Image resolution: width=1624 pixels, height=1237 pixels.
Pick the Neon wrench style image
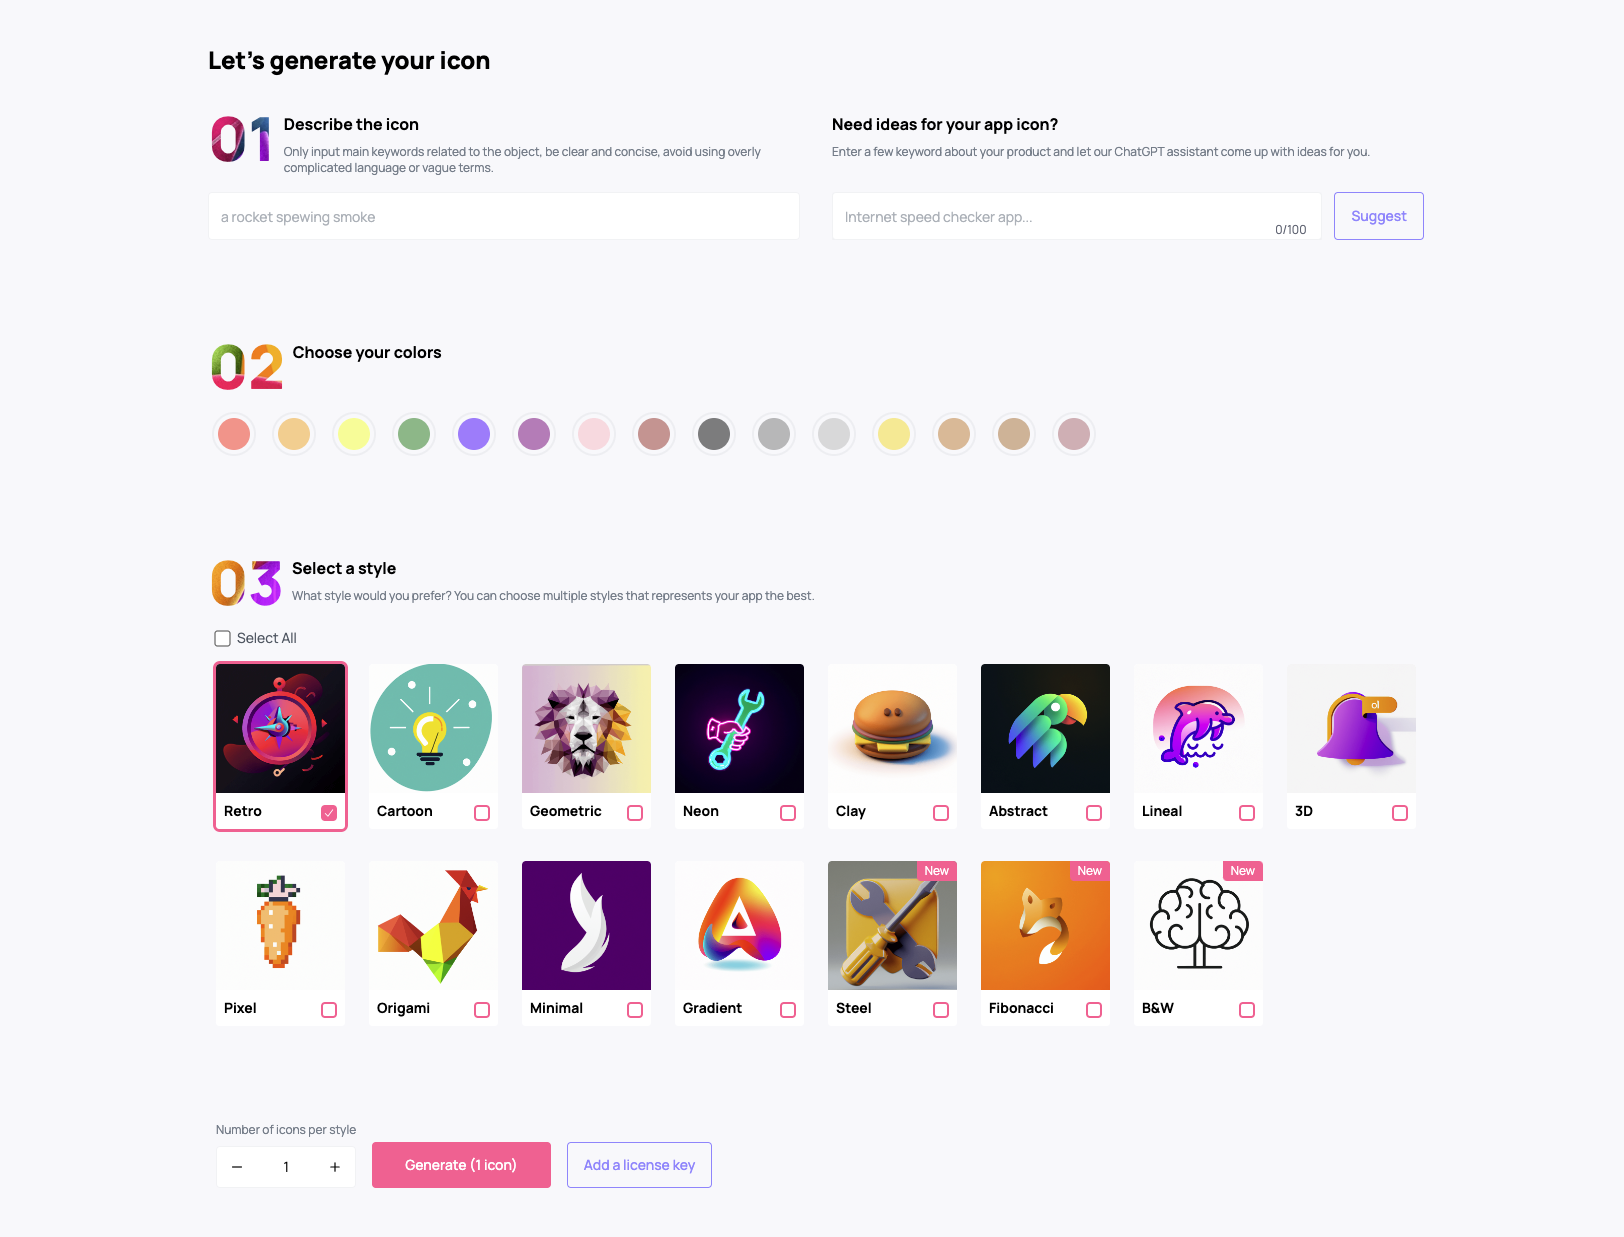click(739, 728)
